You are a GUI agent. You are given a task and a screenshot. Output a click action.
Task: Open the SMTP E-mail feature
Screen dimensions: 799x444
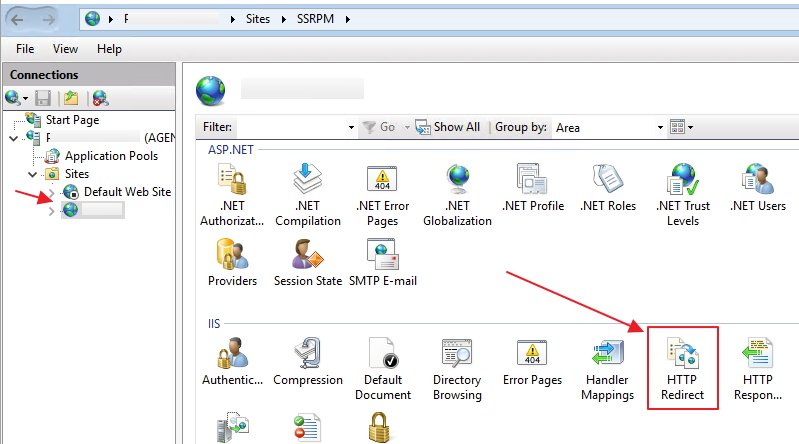383,265
